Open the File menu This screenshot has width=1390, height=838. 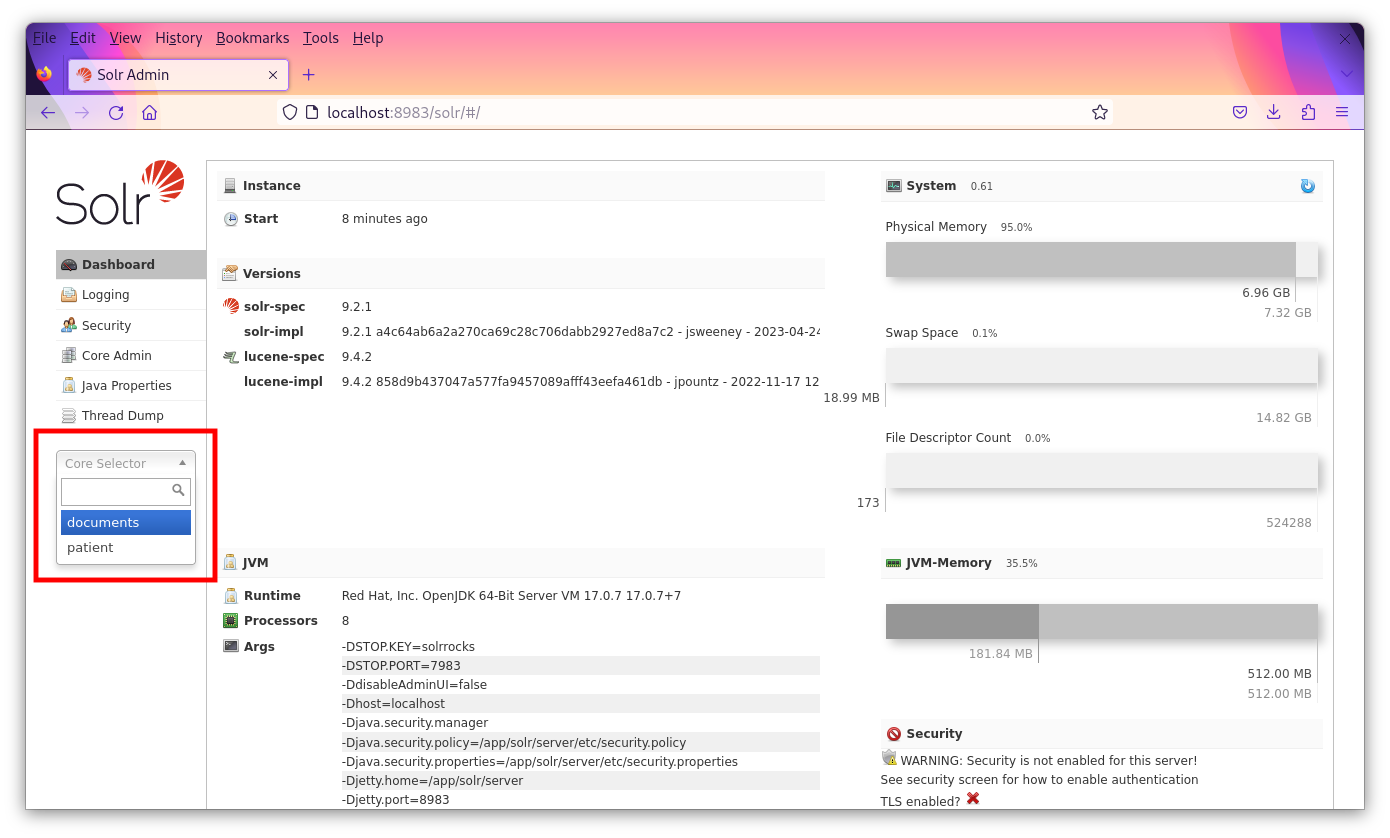[44, 38]
